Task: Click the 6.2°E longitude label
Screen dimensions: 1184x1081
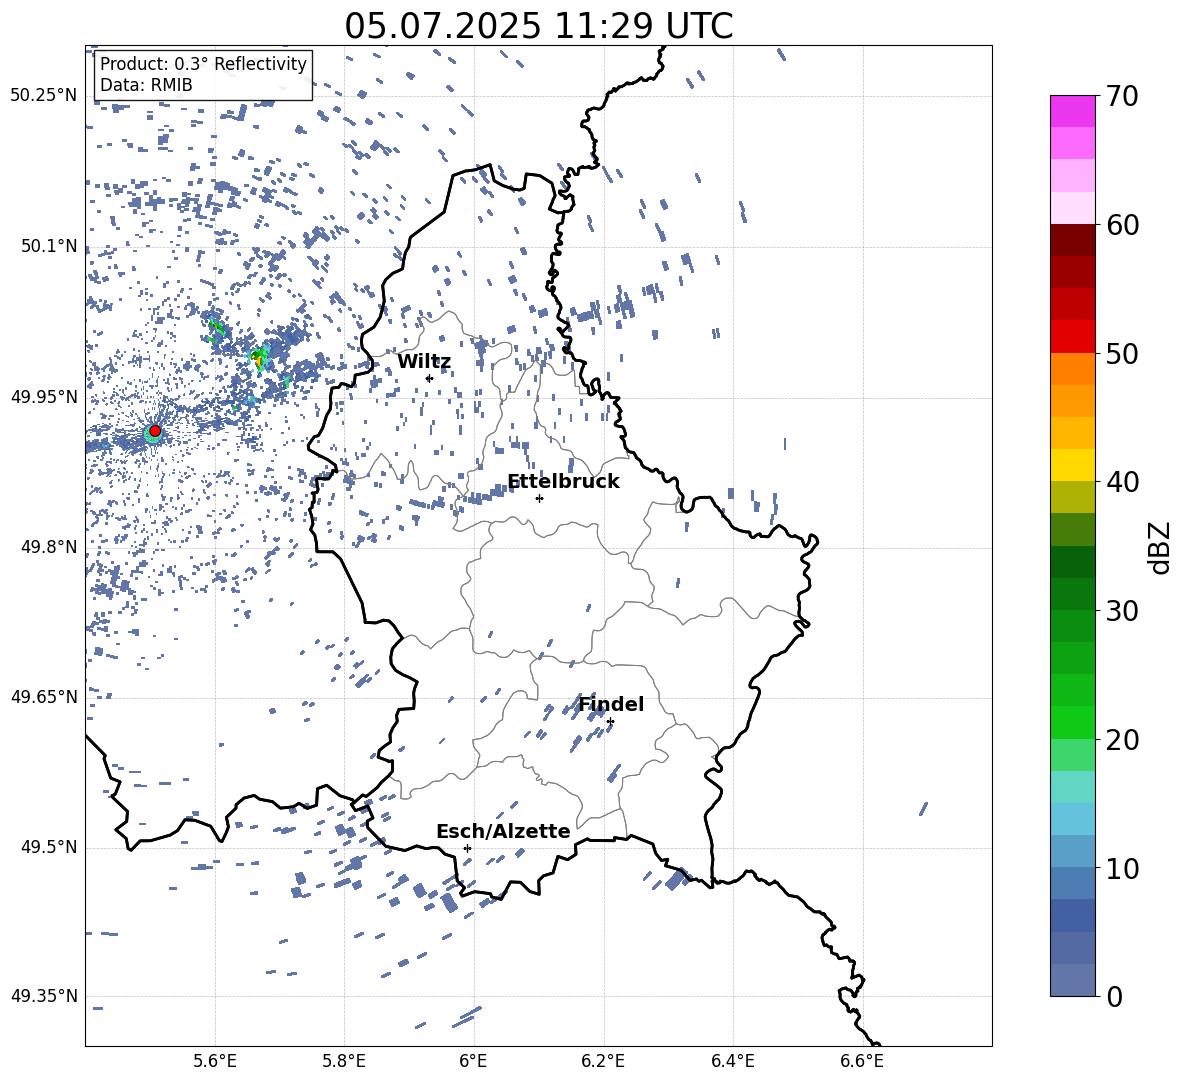Action: click(x=603, y=1061)
